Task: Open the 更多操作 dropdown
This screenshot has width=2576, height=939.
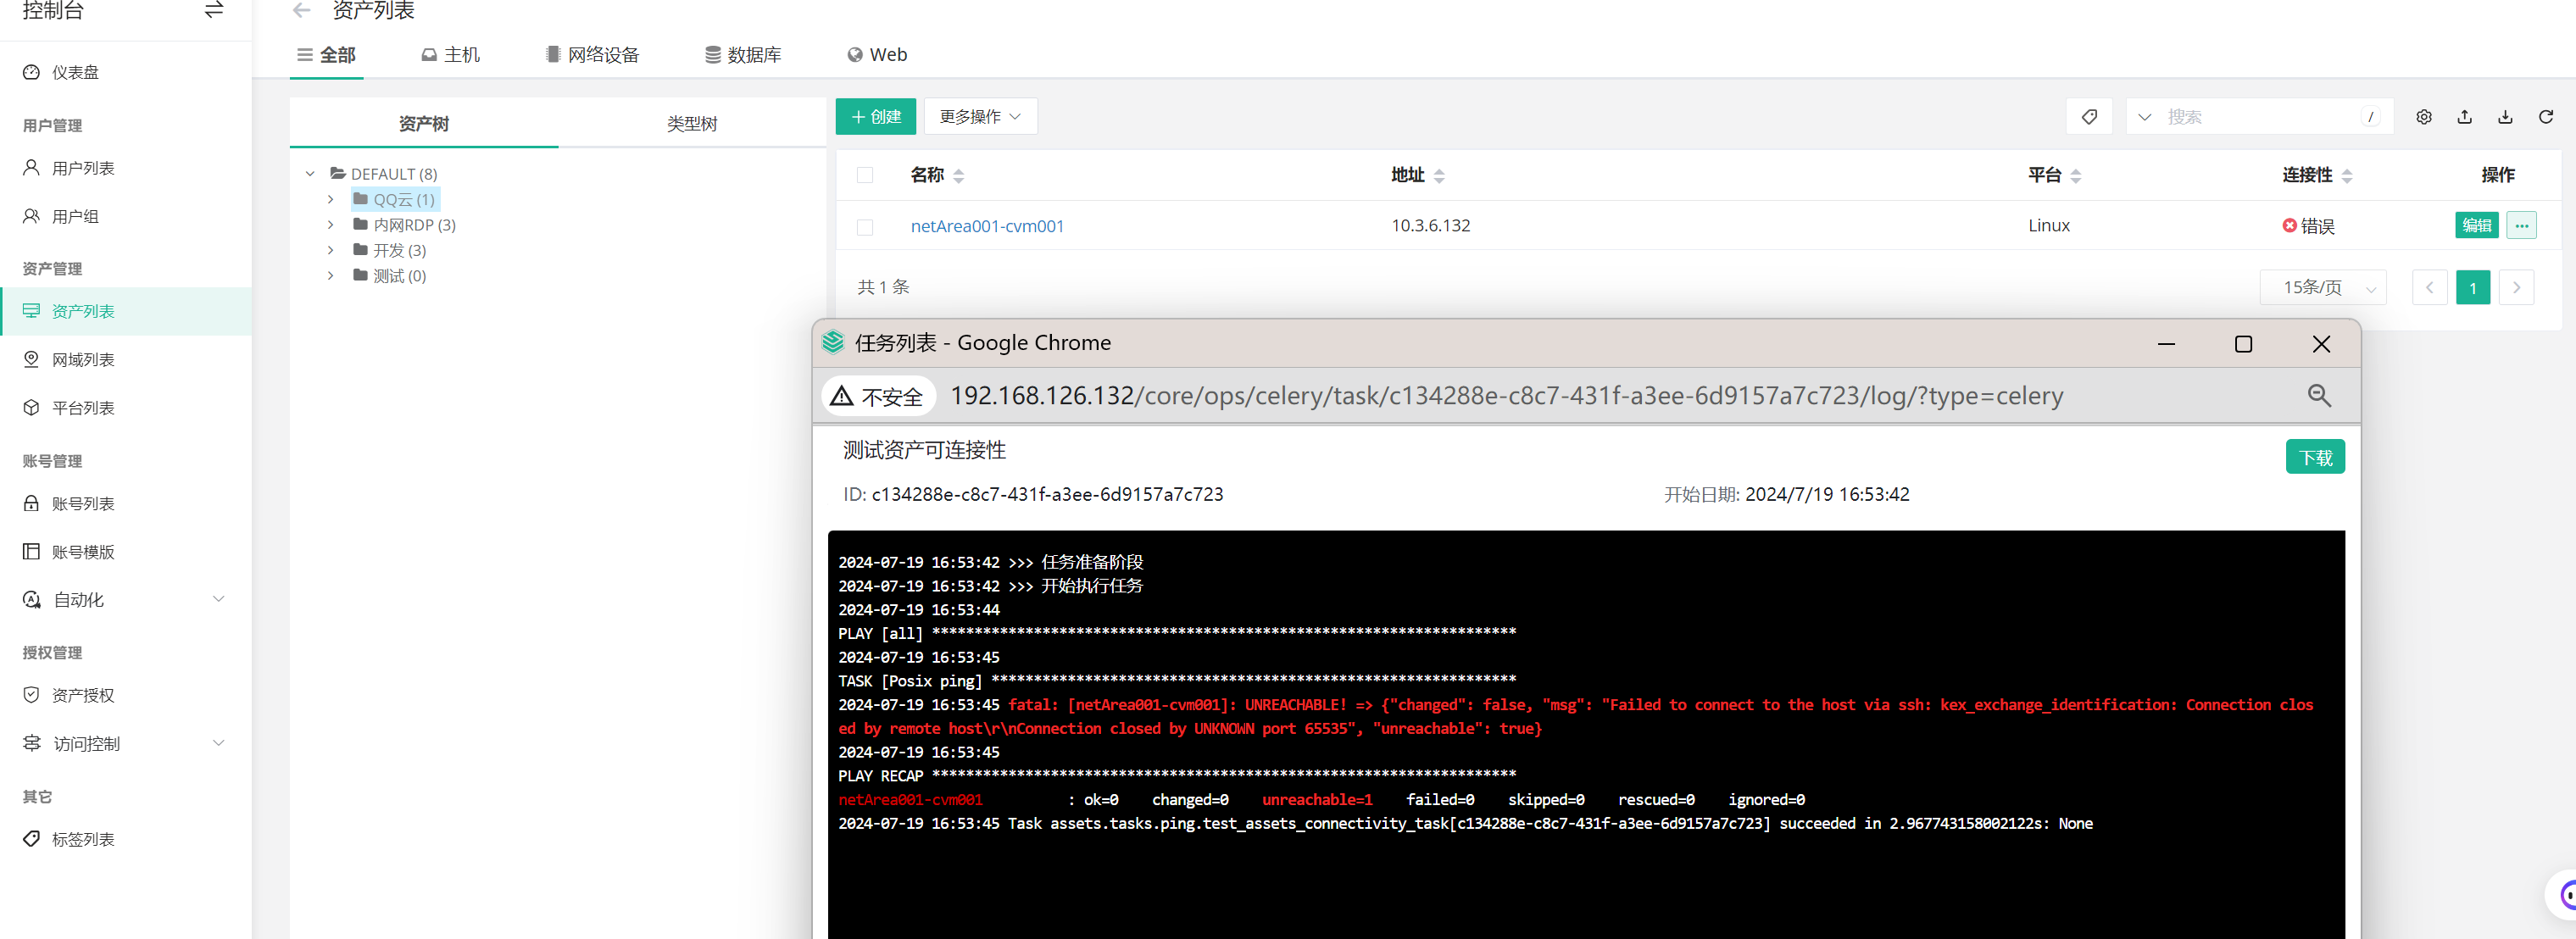Action: tap(979, 117)
